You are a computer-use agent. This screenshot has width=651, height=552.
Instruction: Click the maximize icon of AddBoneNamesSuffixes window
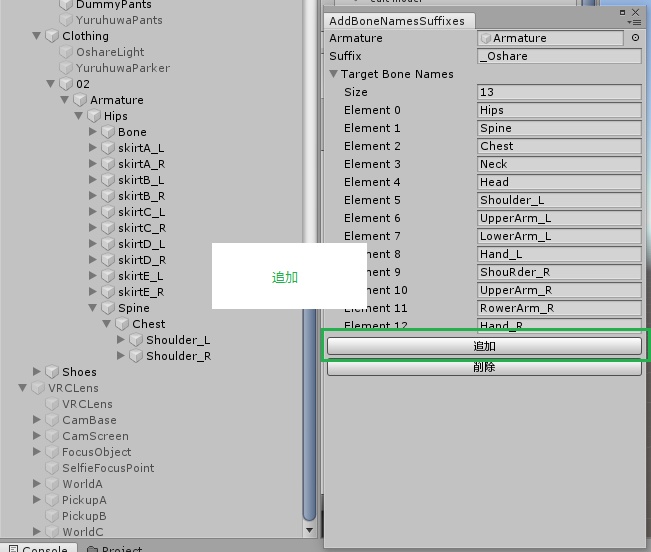pos(622,12)
